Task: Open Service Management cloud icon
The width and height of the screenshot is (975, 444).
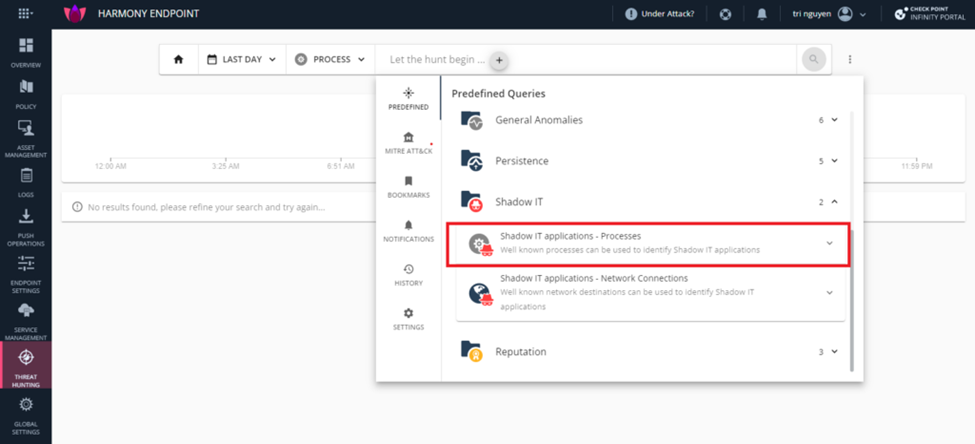Action: pyautogui.click(x=25, y=310)
